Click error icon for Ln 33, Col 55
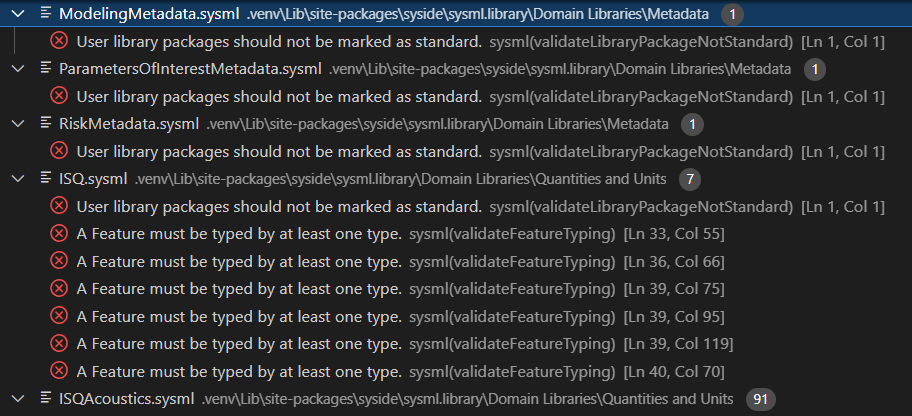Image resolution: width=912 pixels, height=416 pixels. (59, 234)
